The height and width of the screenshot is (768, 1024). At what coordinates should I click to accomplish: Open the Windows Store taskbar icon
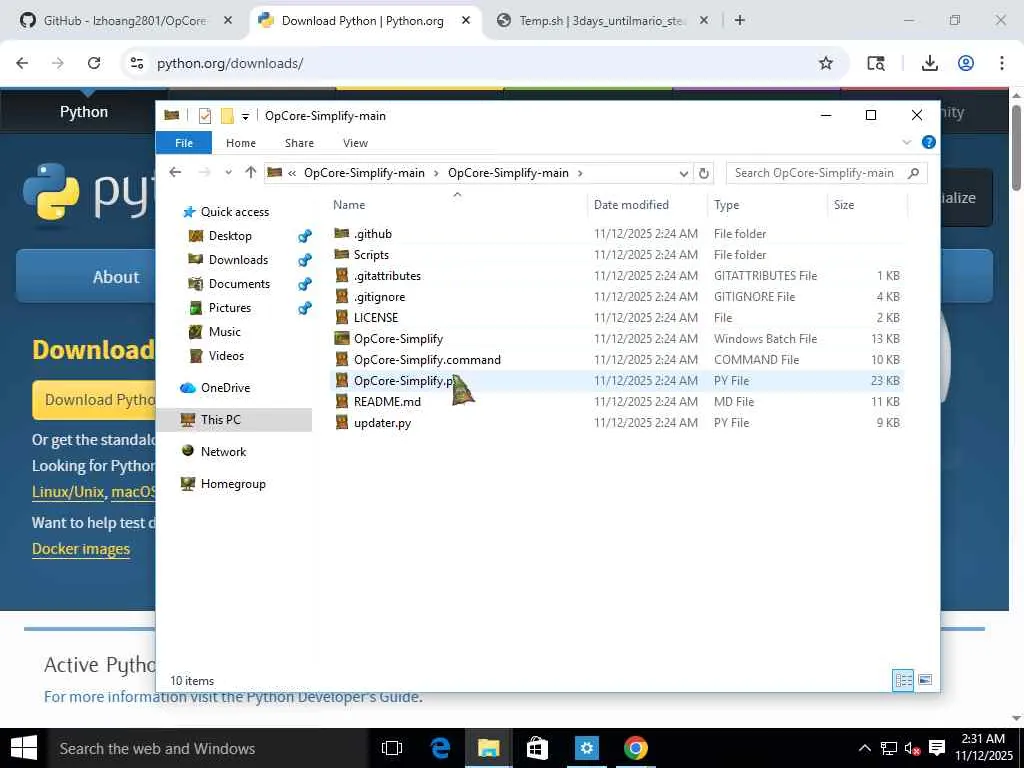537,748
